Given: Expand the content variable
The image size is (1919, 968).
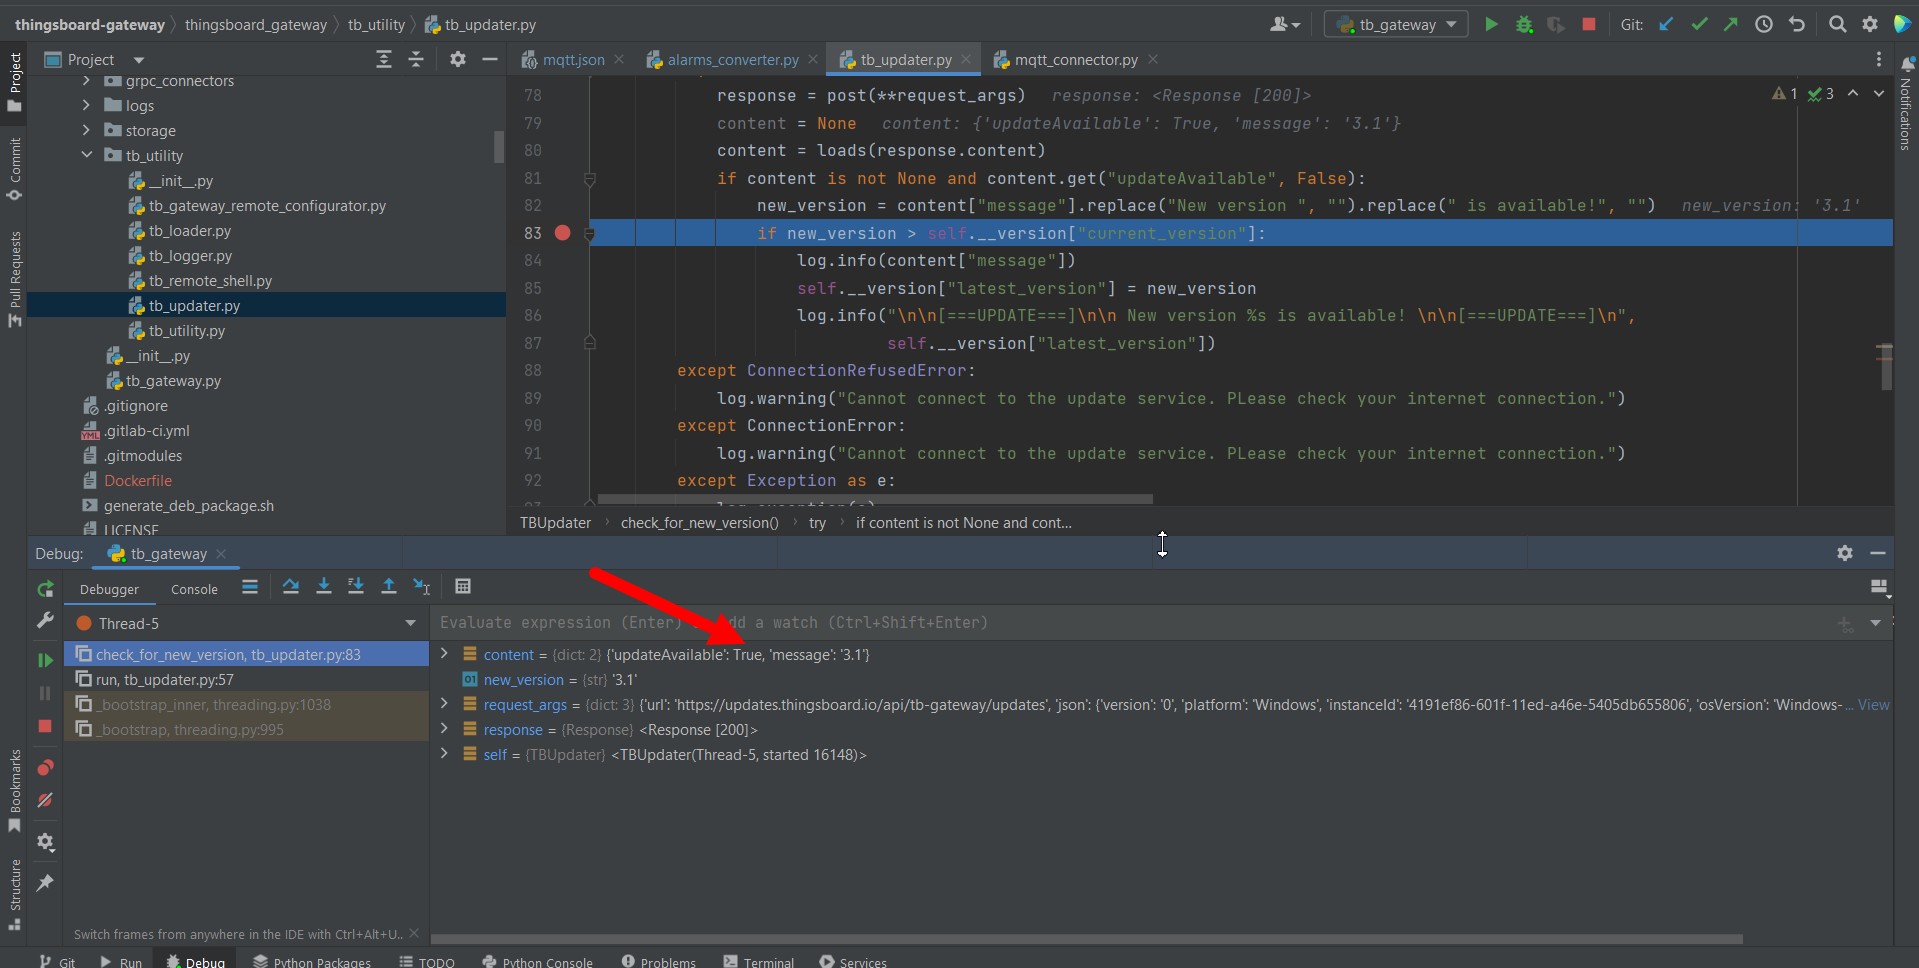Looking at the screenshot, I should pyautogui.click(x=445, y=654).
